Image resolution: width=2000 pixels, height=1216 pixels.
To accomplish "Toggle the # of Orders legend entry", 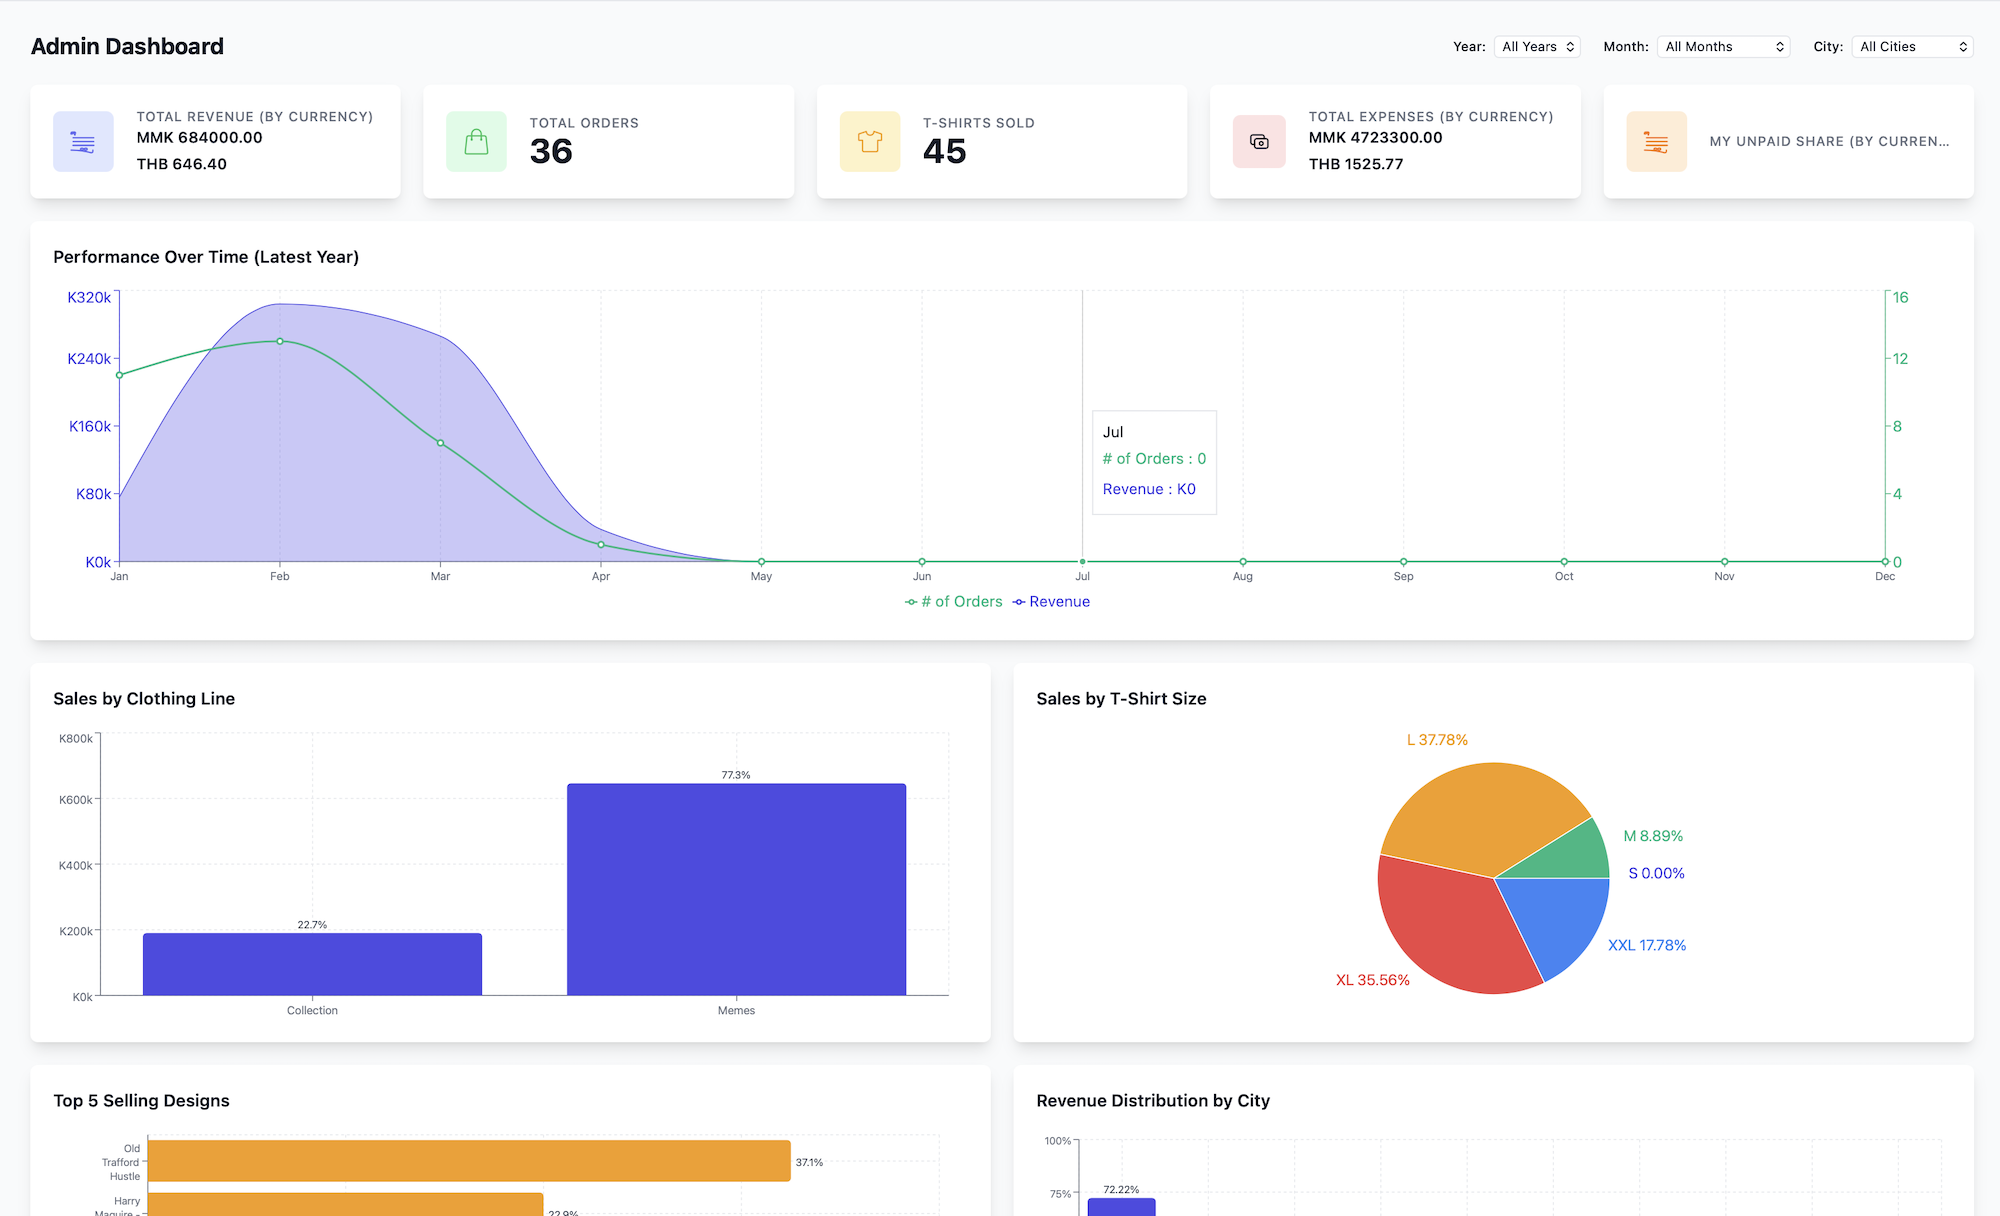I will point(953,602).
